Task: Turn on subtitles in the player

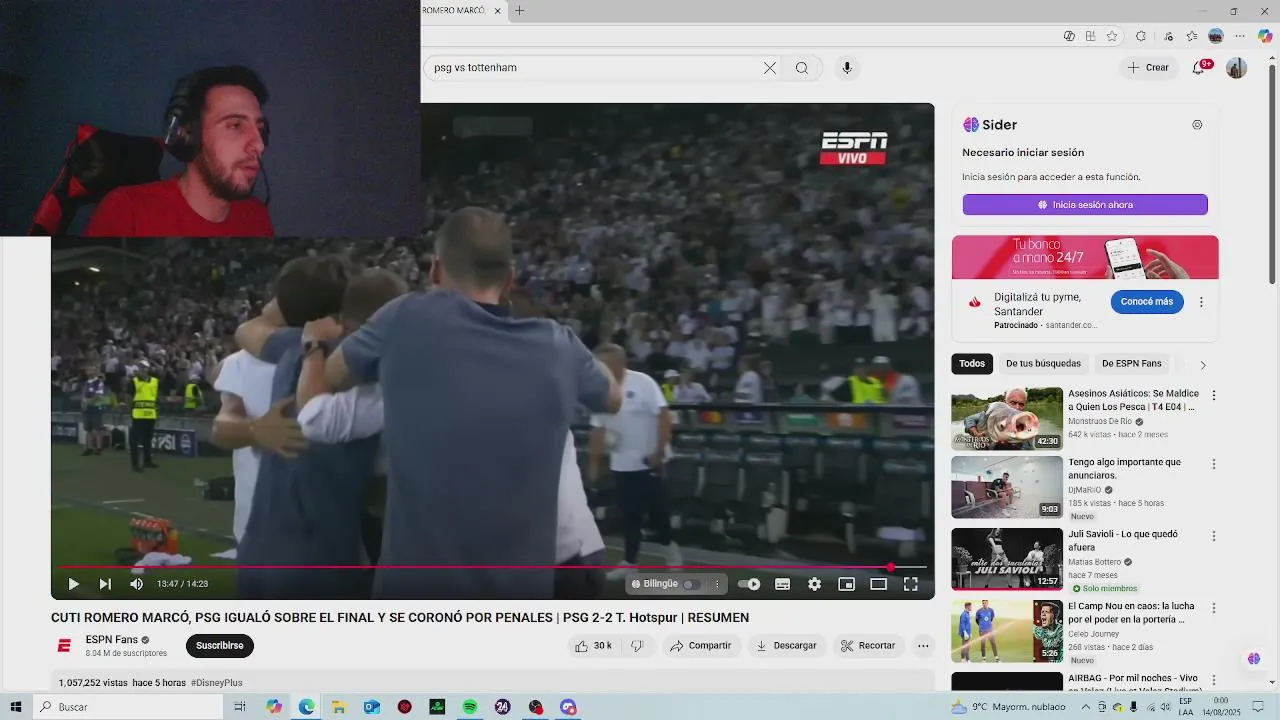Action: click(x=782, y=584)
